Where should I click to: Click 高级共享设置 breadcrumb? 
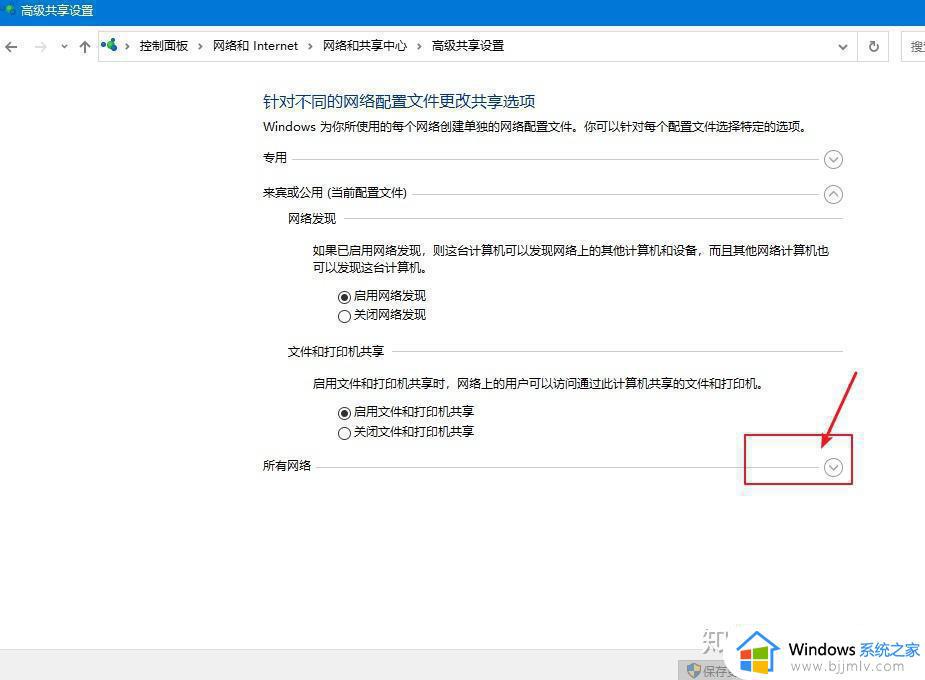pyautogui.click(x=468, y=46)
